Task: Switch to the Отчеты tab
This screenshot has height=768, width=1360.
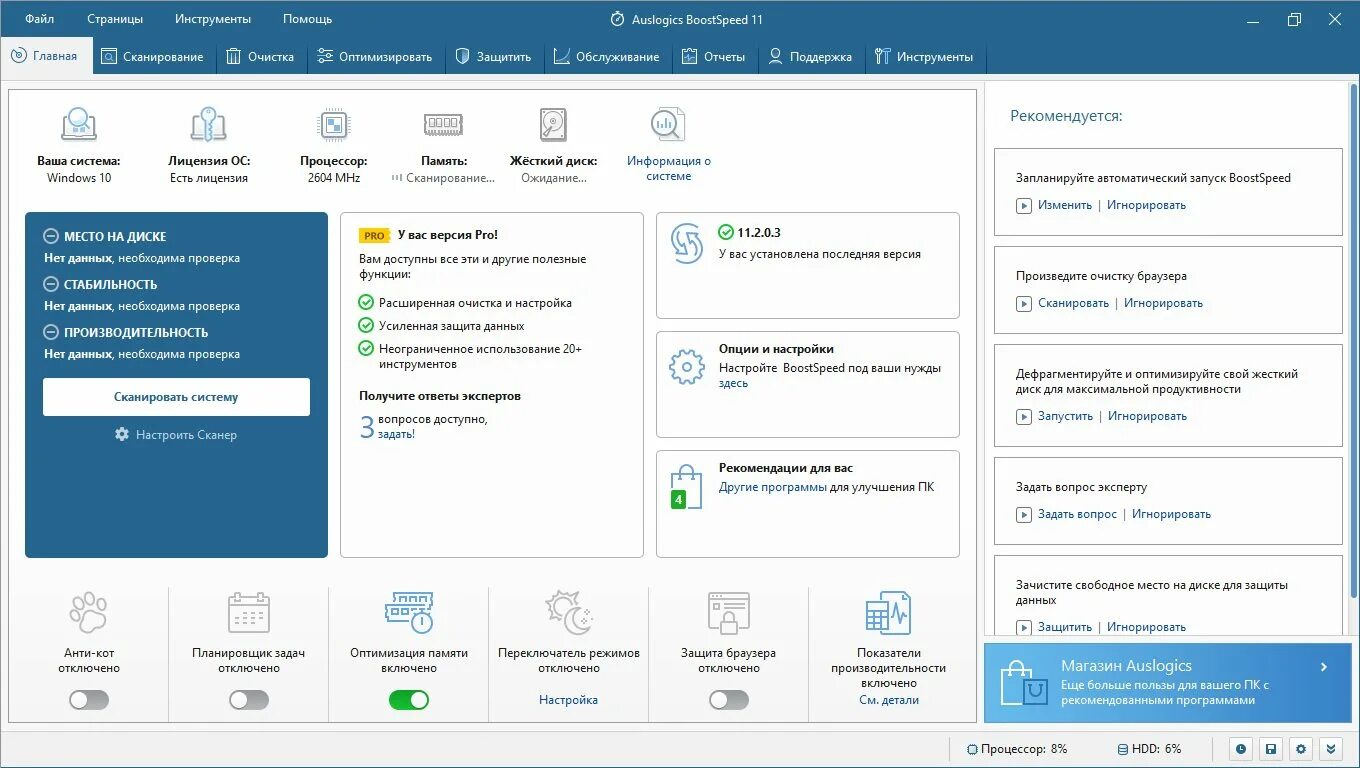Action: pos(714,57)
